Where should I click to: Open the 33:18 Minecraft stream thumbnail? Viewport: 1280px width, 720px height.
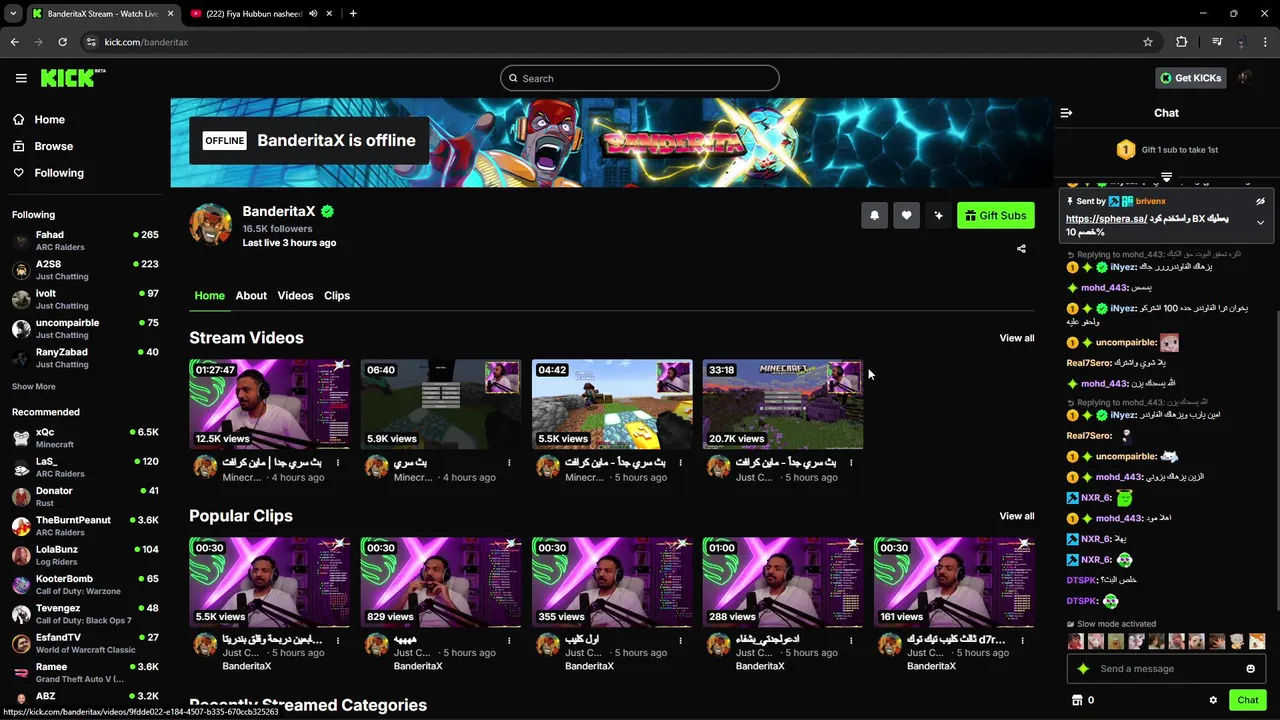(x=782, y=404)
